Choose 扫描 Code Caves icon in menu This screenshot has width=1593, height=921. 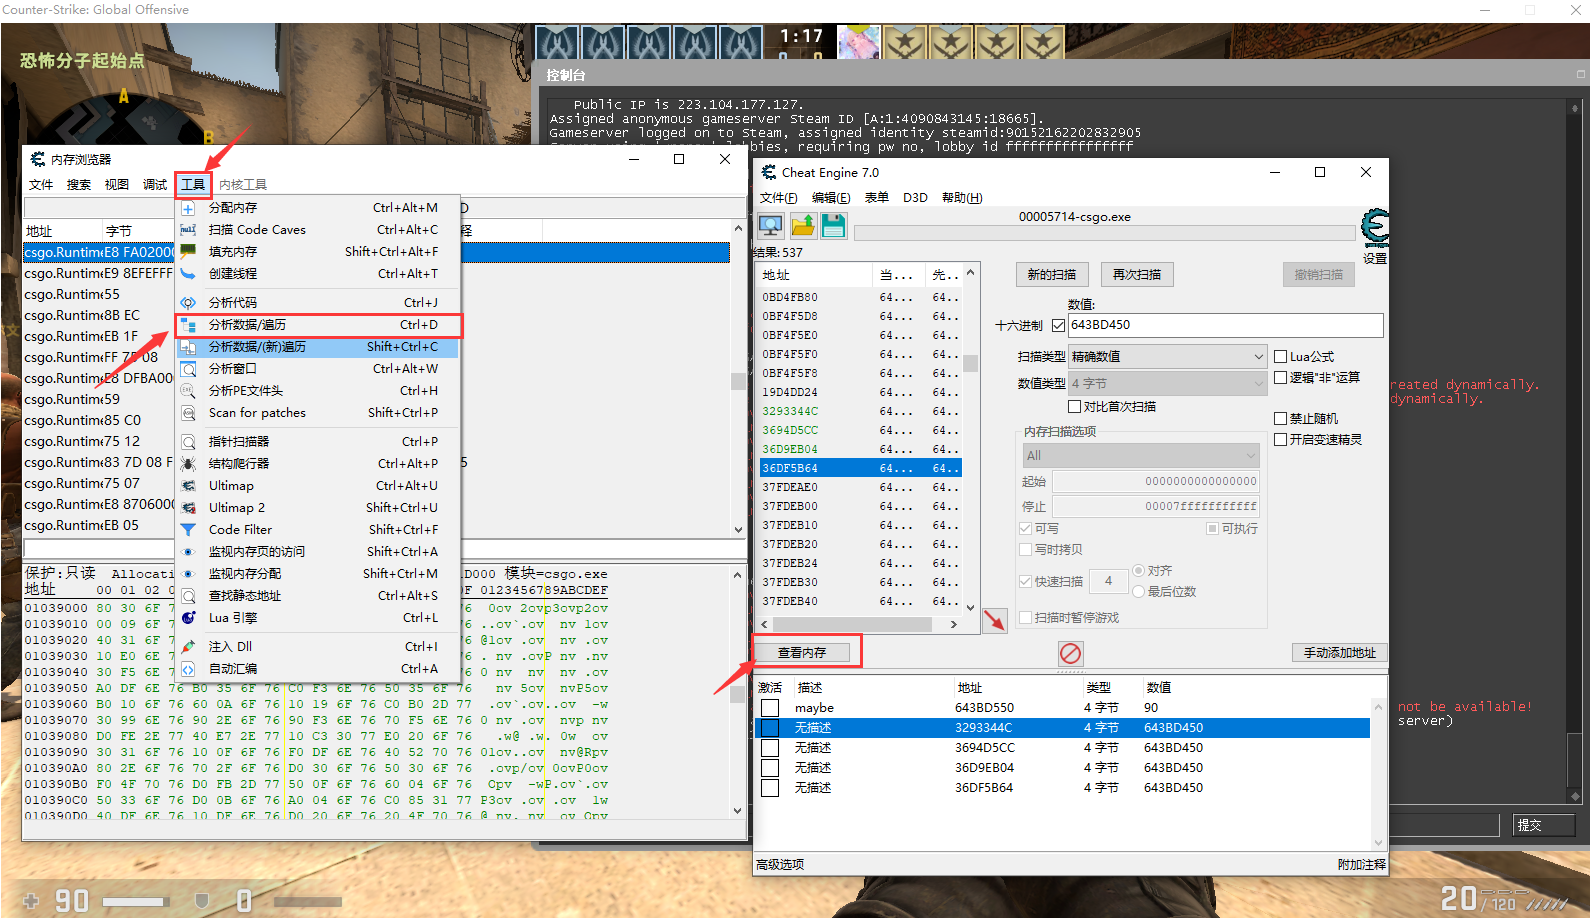click(188, 230)
